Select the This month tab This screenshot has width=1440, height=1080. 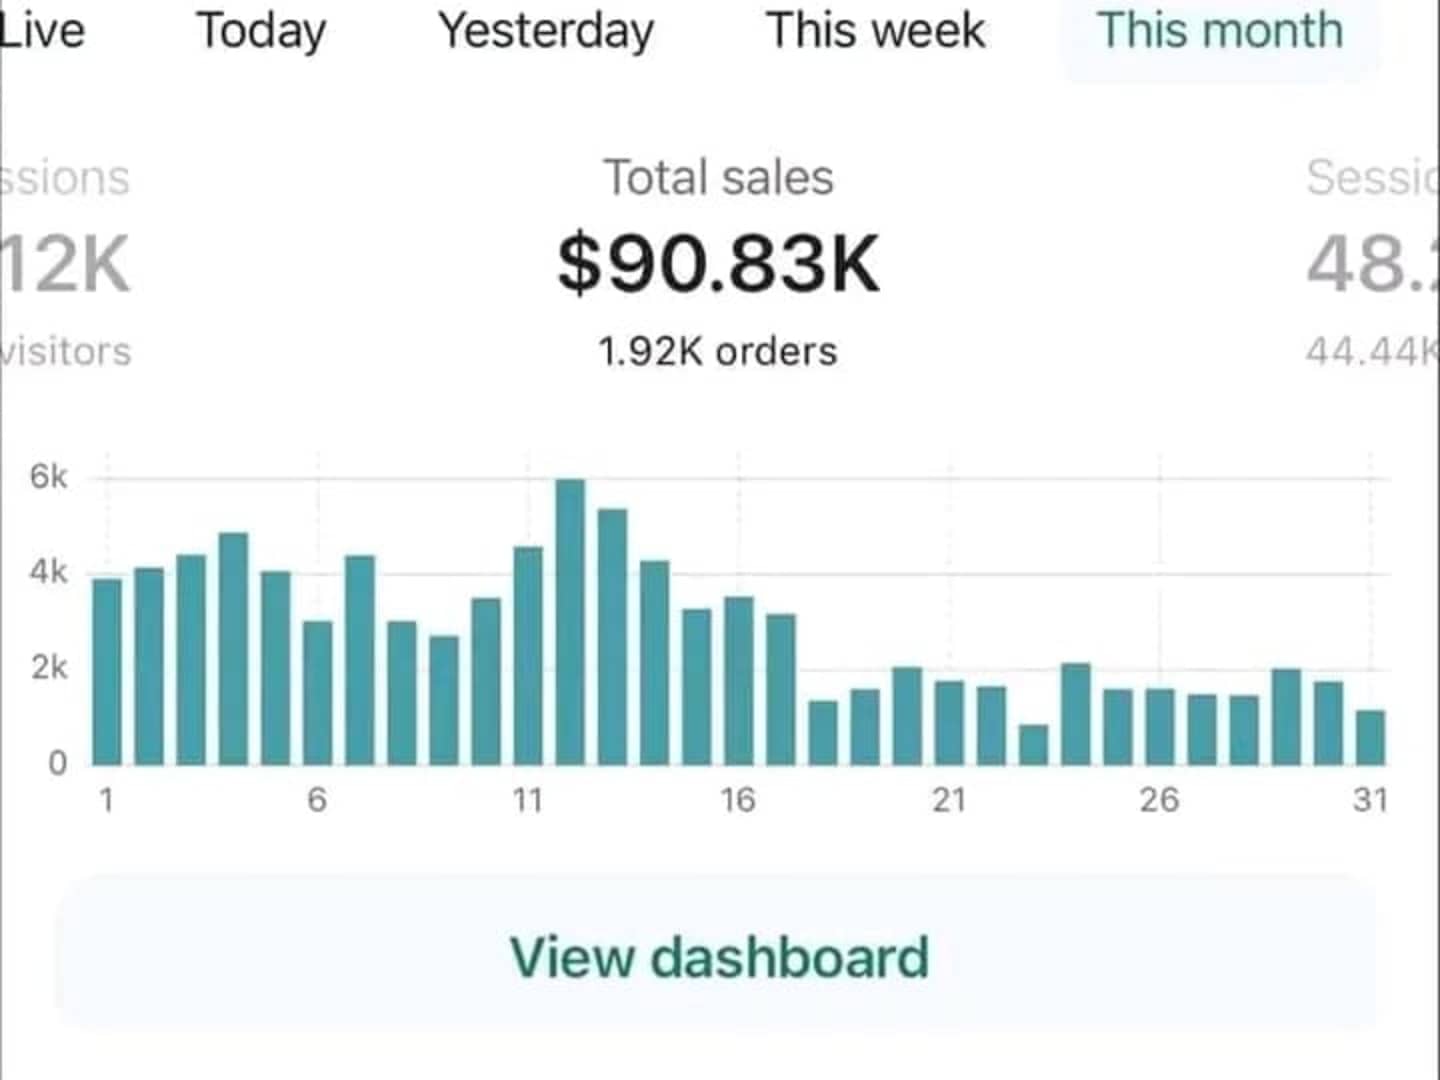(x=1220, y=31)
